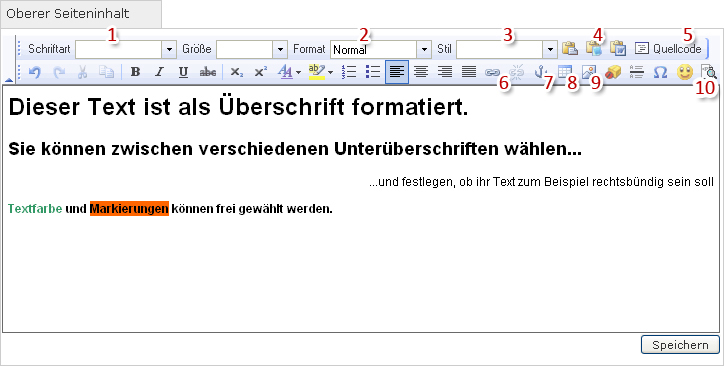Toggle italic formatting
724x366 pixels.
click(159, 72)
